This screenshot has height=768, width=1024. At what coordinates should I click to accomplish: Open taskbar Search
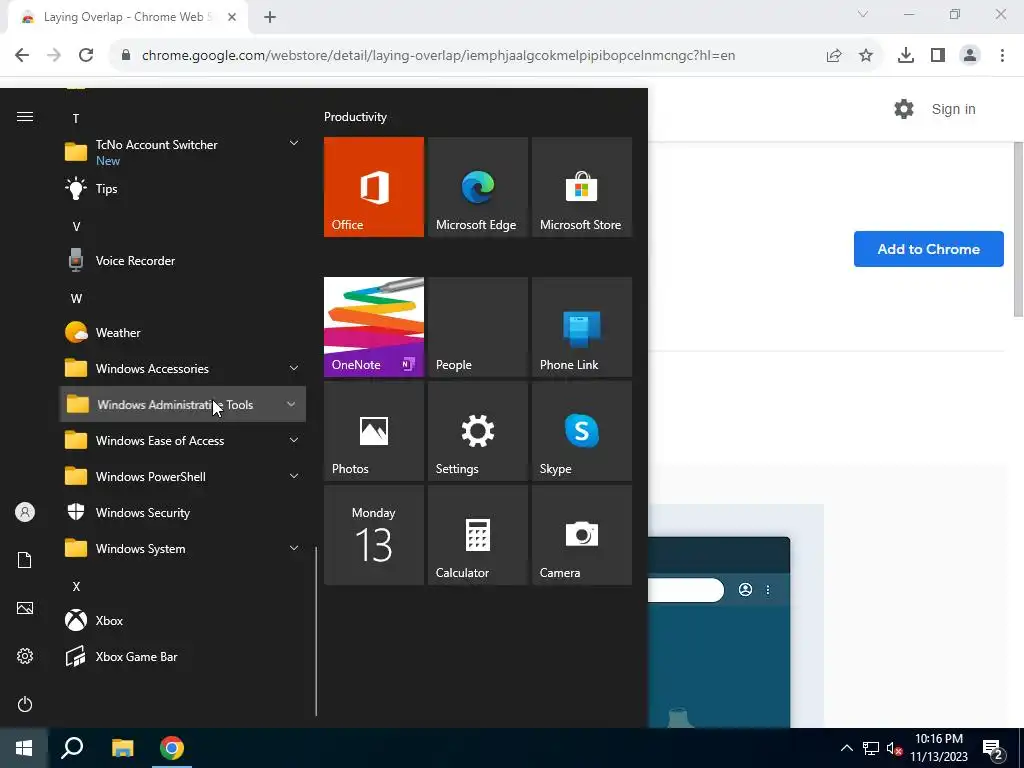72,748
